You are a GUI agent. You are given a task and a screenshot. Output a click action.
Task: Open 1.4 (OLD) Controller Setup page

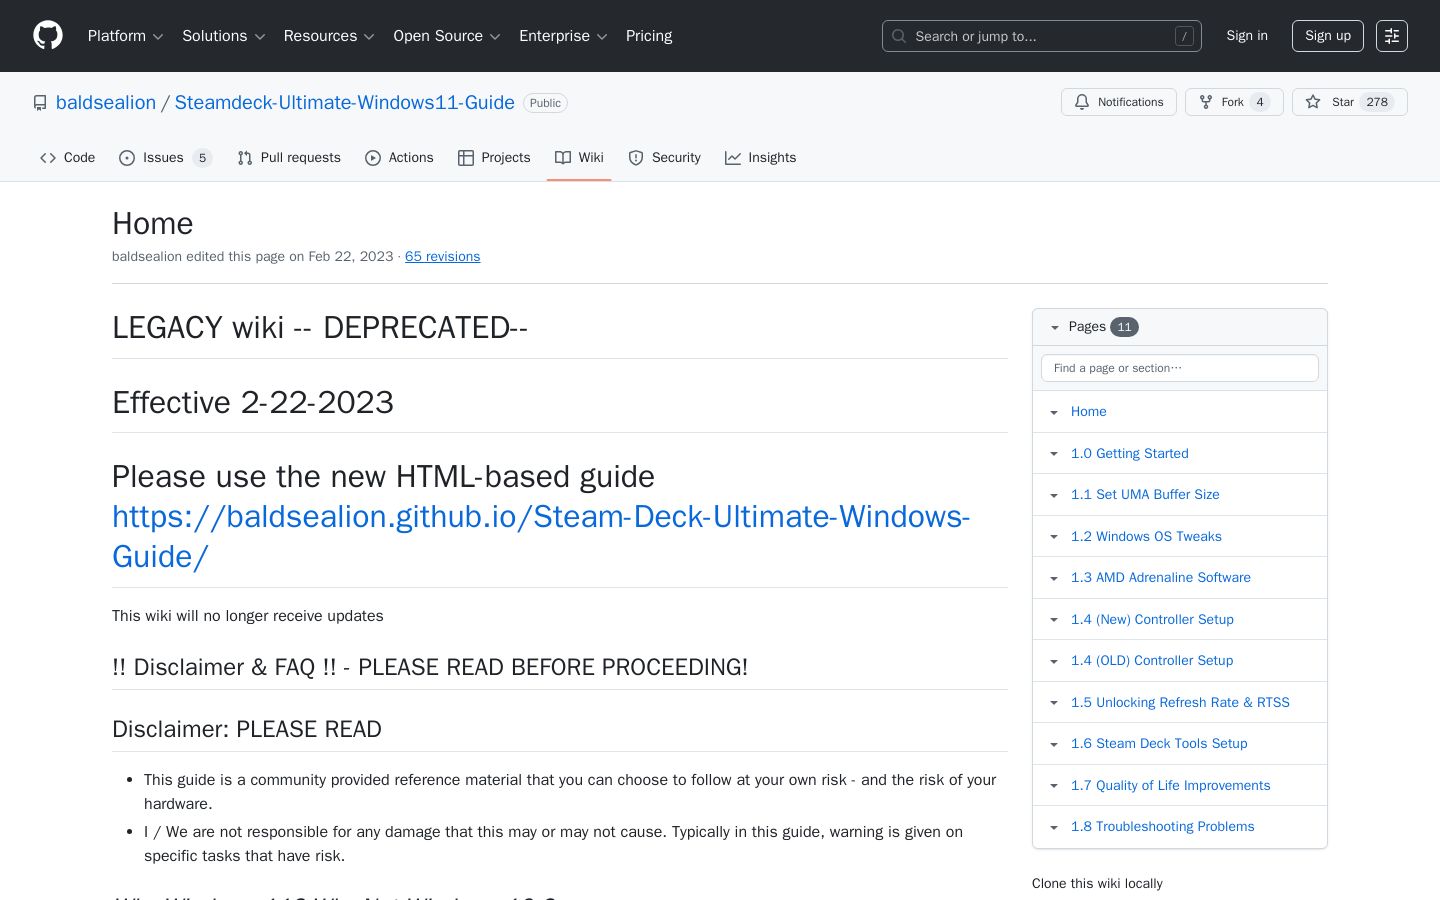1152,661
